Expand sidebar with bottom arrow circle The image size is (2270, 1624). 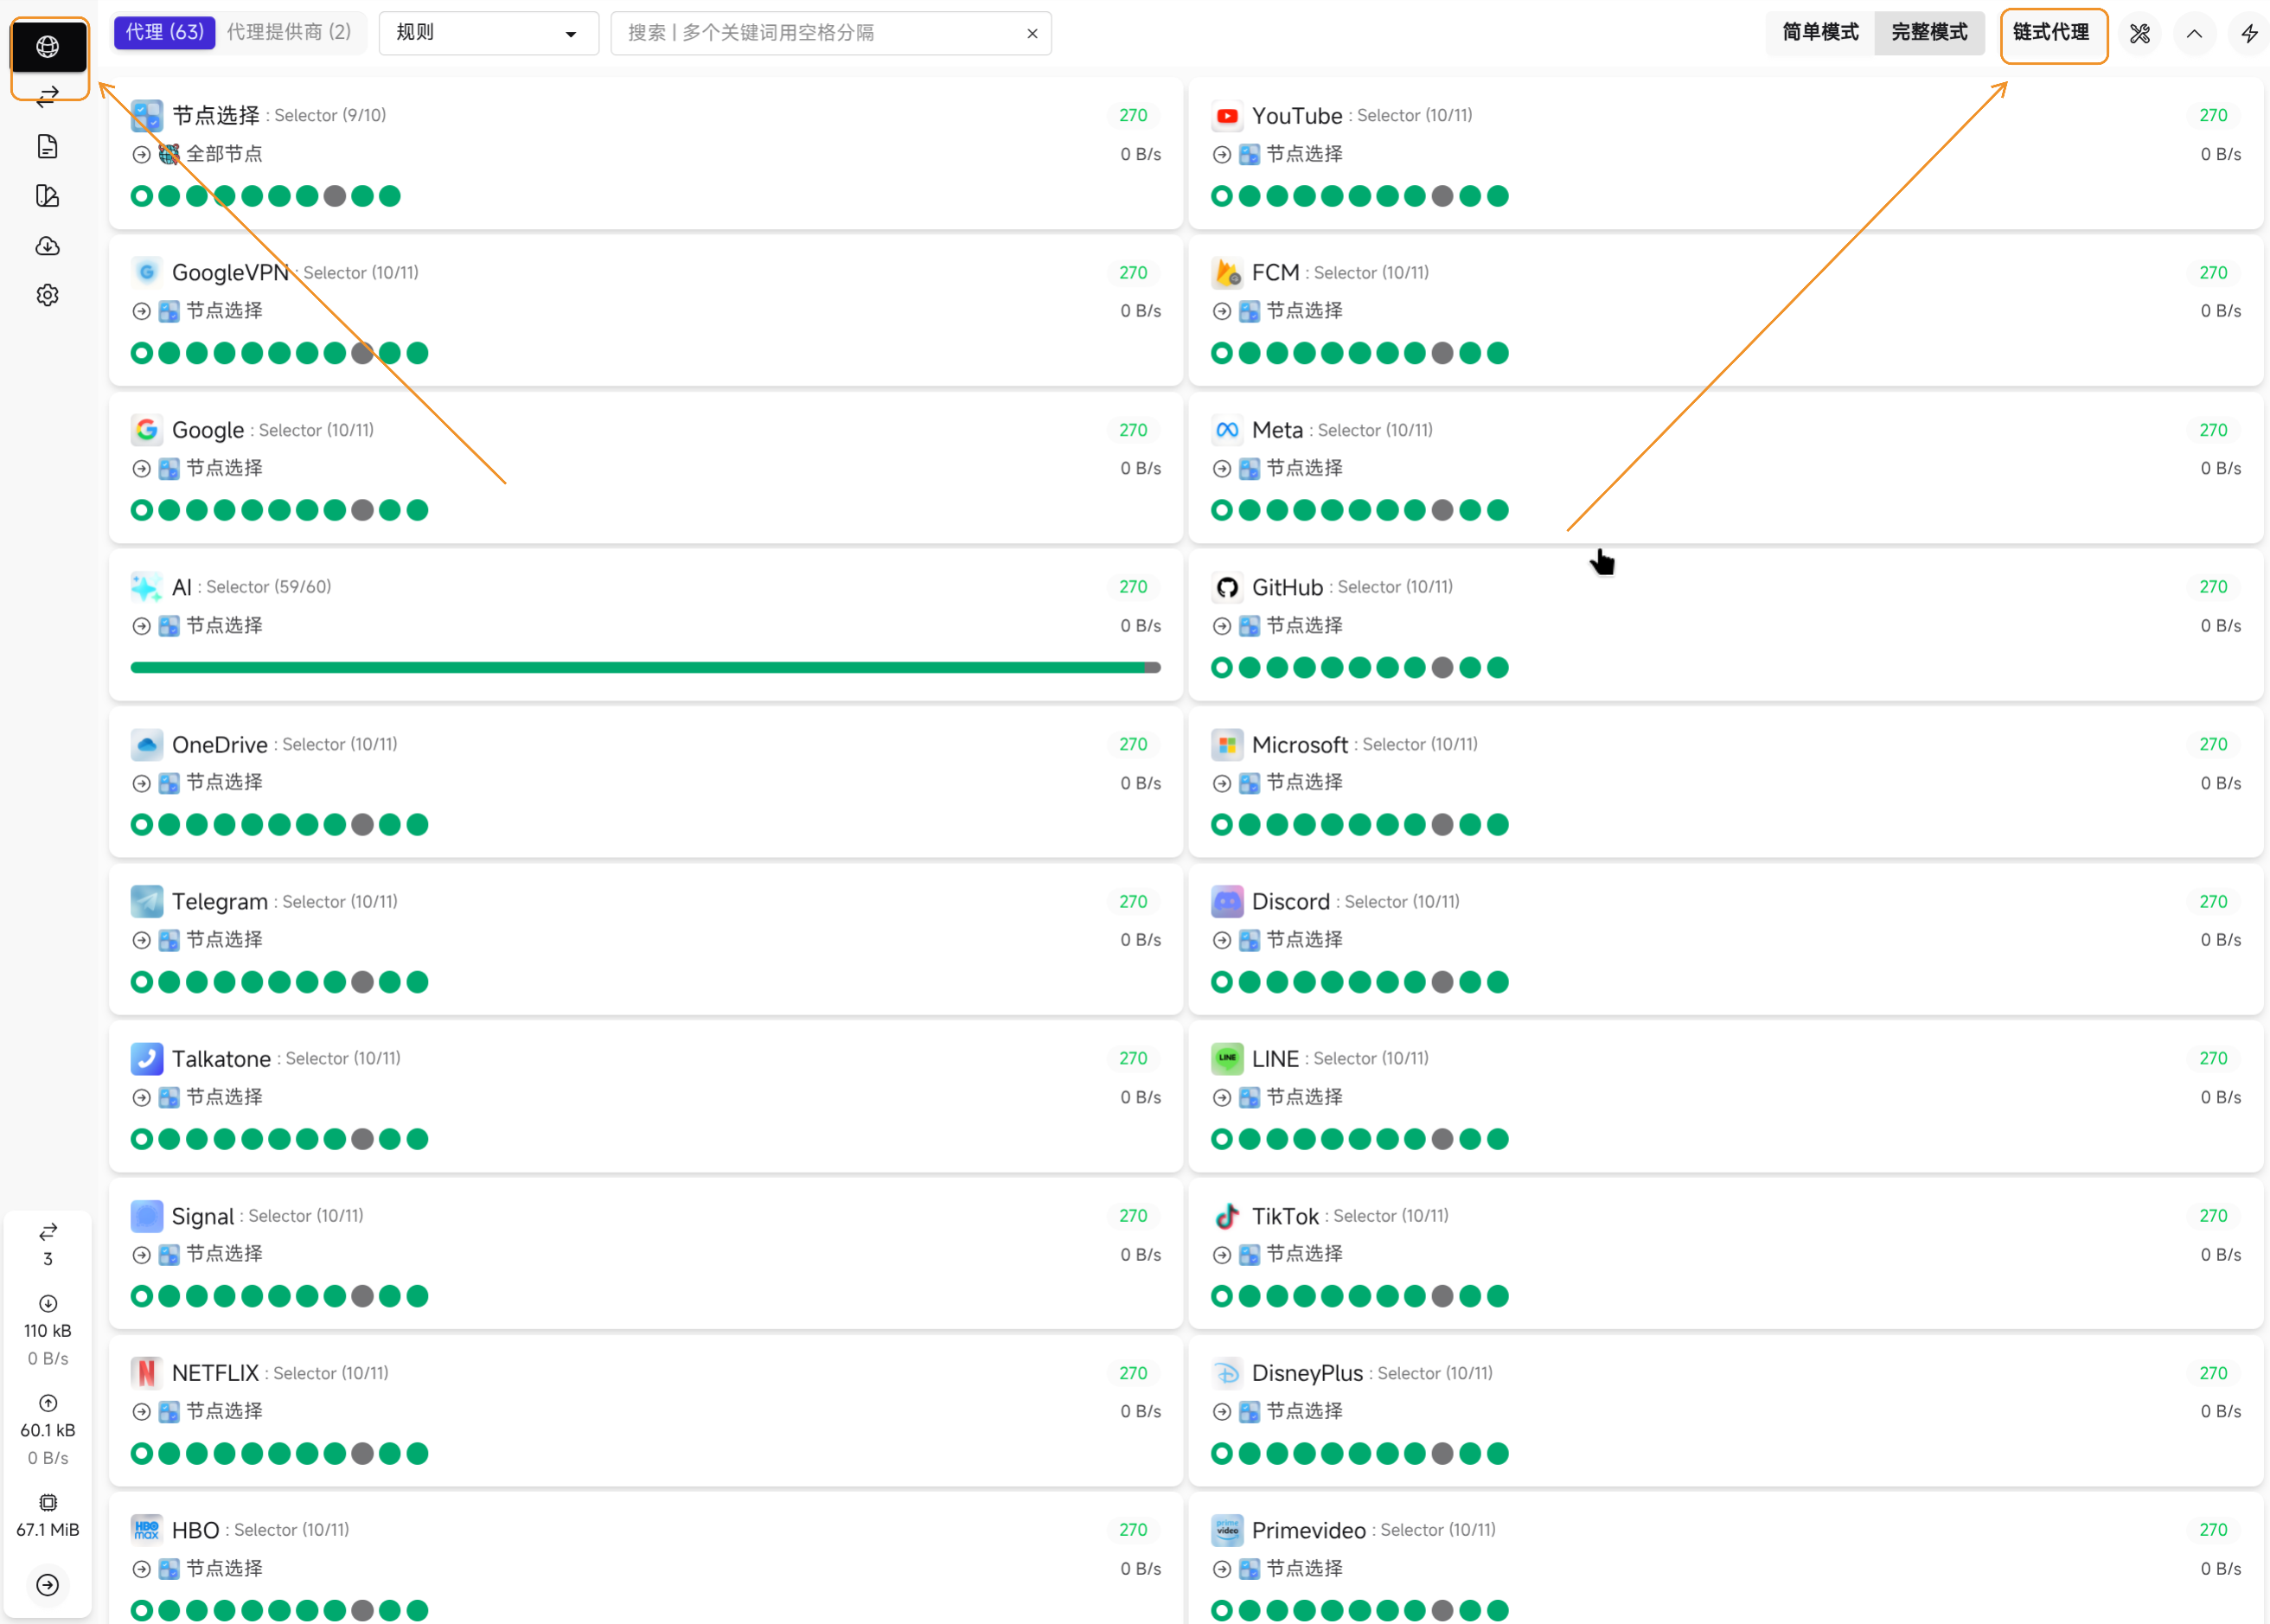pos(48,1584)
